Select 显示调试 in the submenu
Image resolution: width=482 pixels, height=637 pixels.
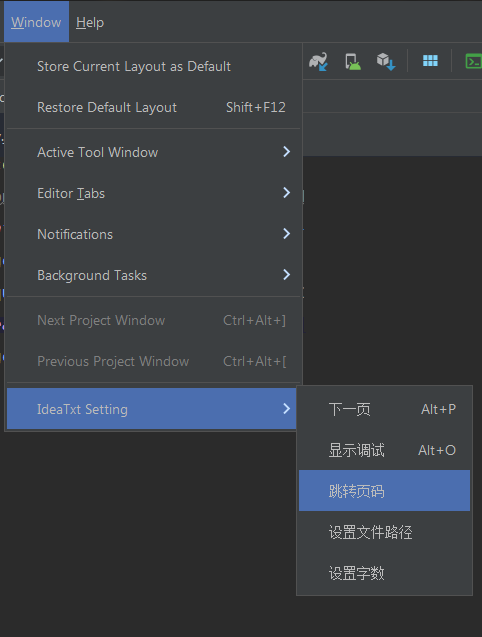384,450
